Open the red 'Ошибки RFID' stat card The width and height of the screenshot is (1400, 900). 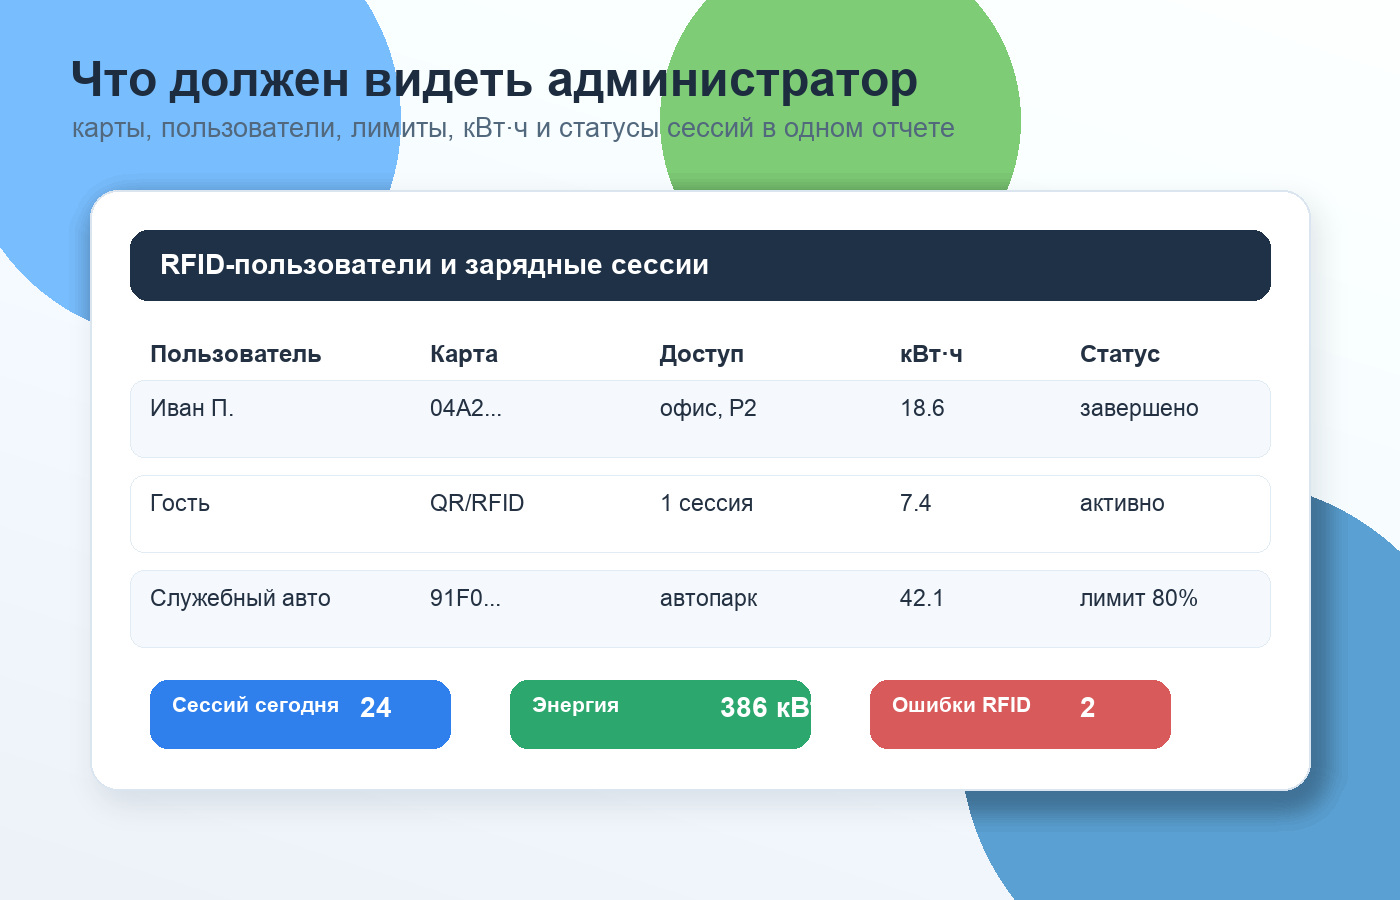coord(1020,714)
